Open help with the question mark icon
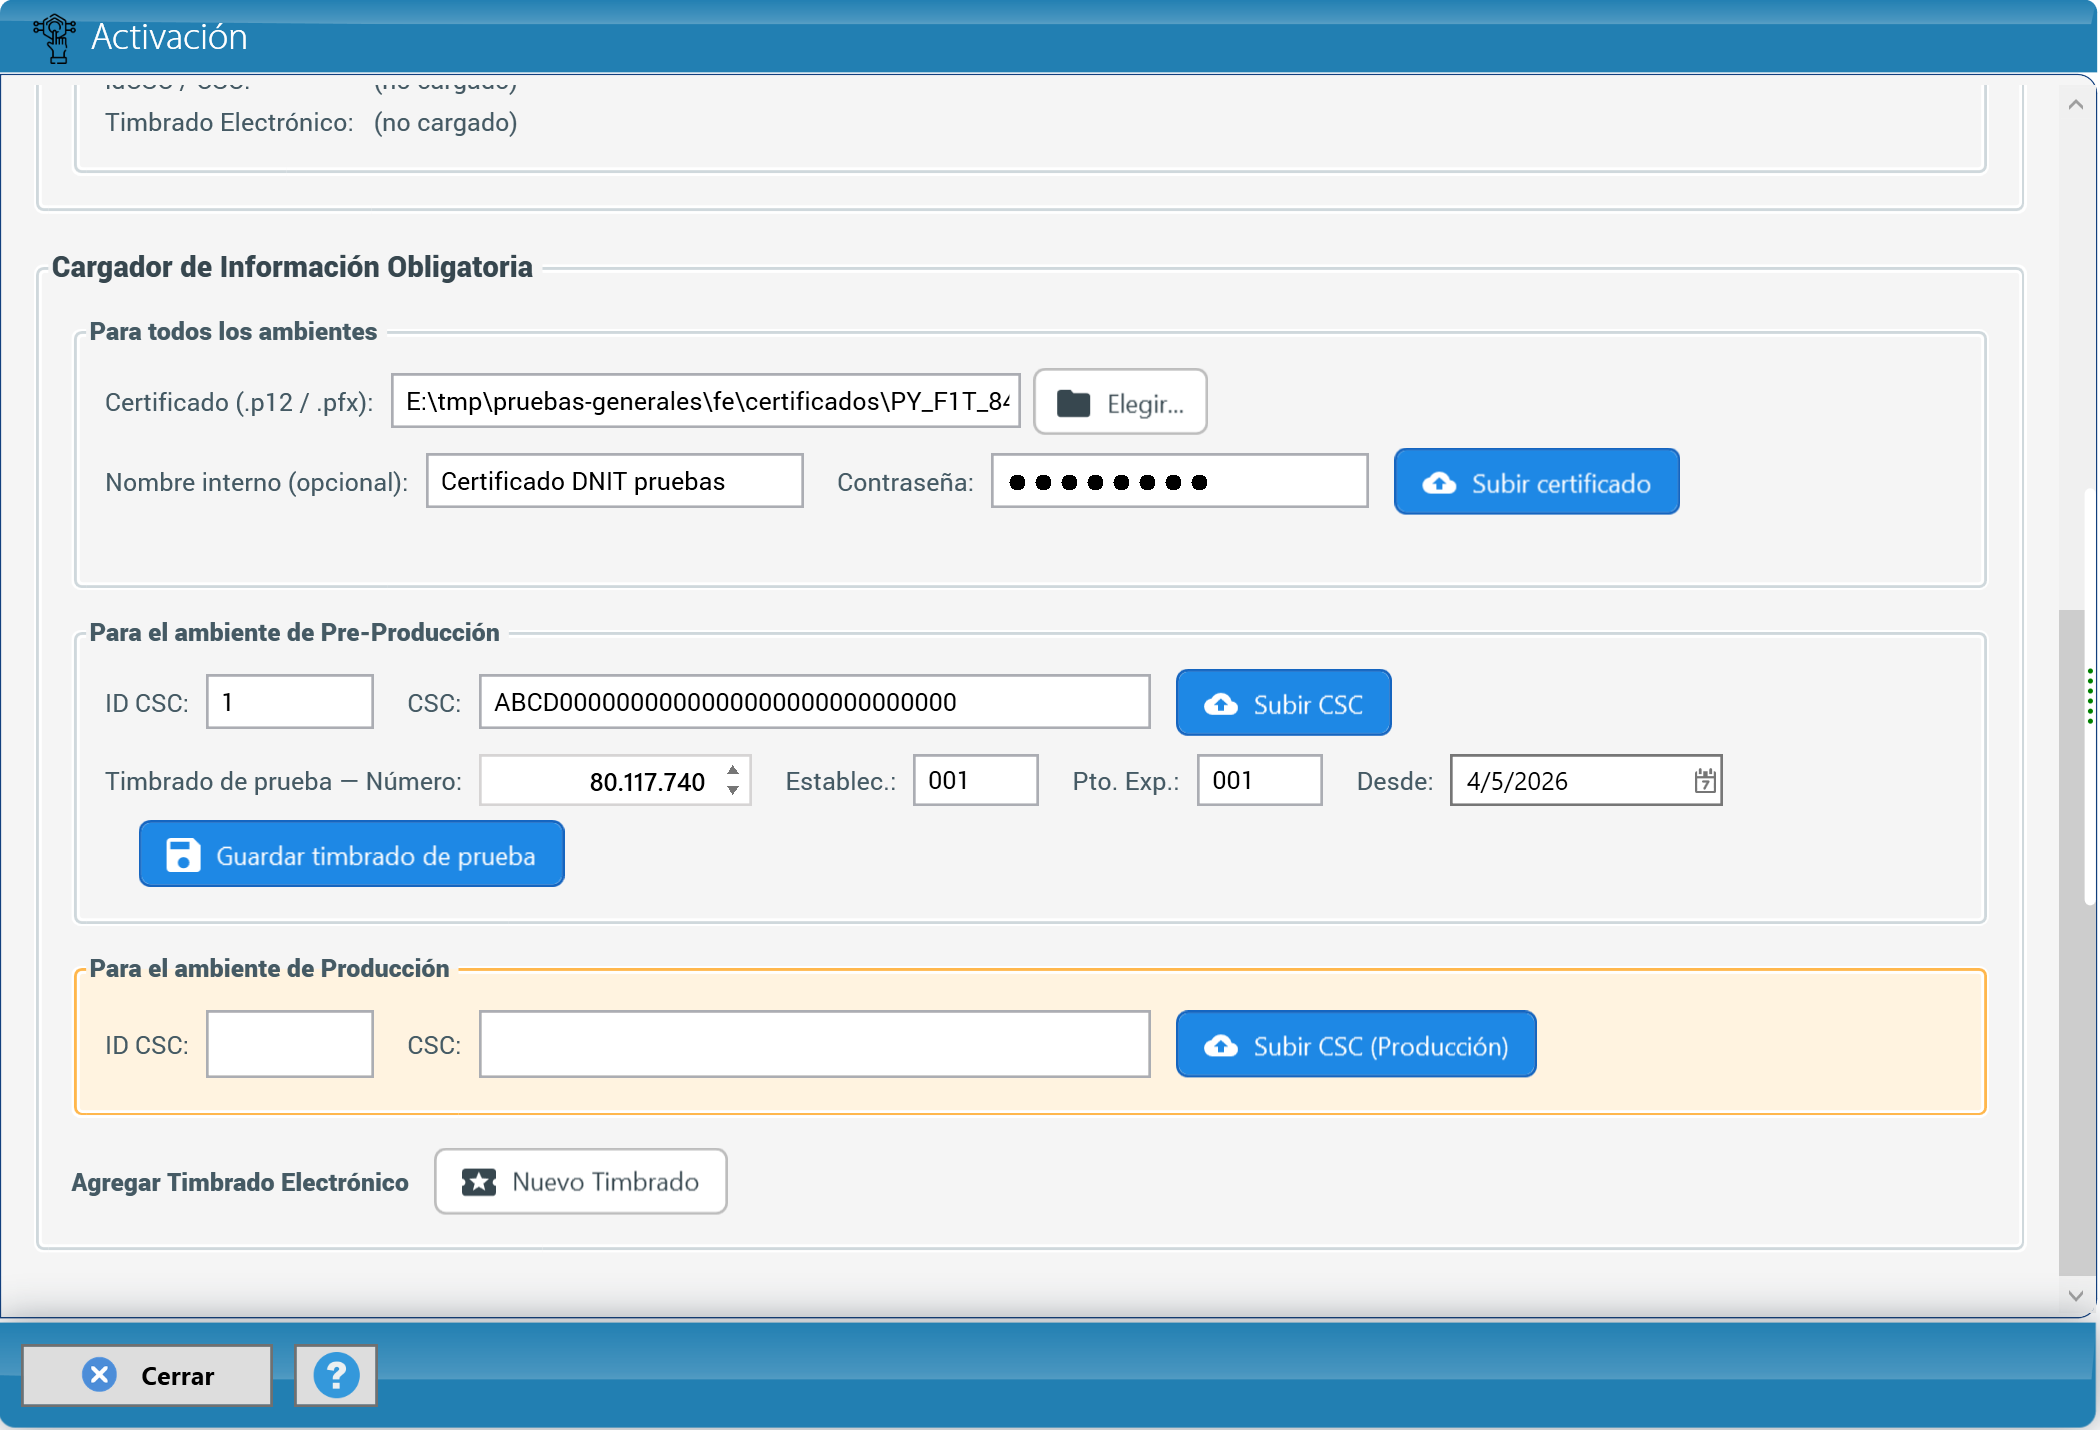The image size is (2100, 1430). [x=336, y=1376]
